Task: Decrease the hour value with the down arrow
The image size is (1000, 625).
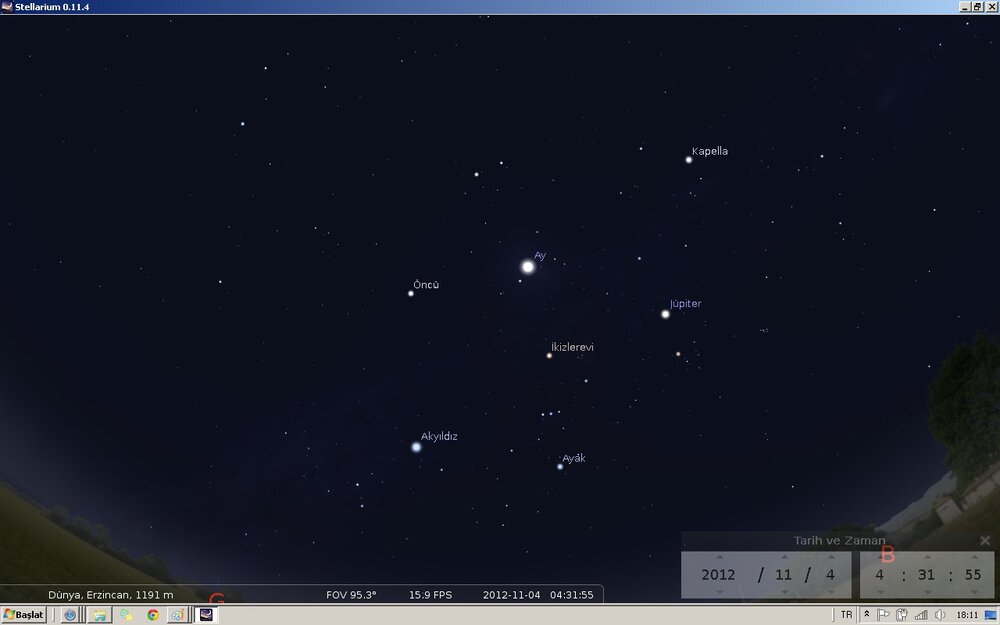Action: point(879,592)
